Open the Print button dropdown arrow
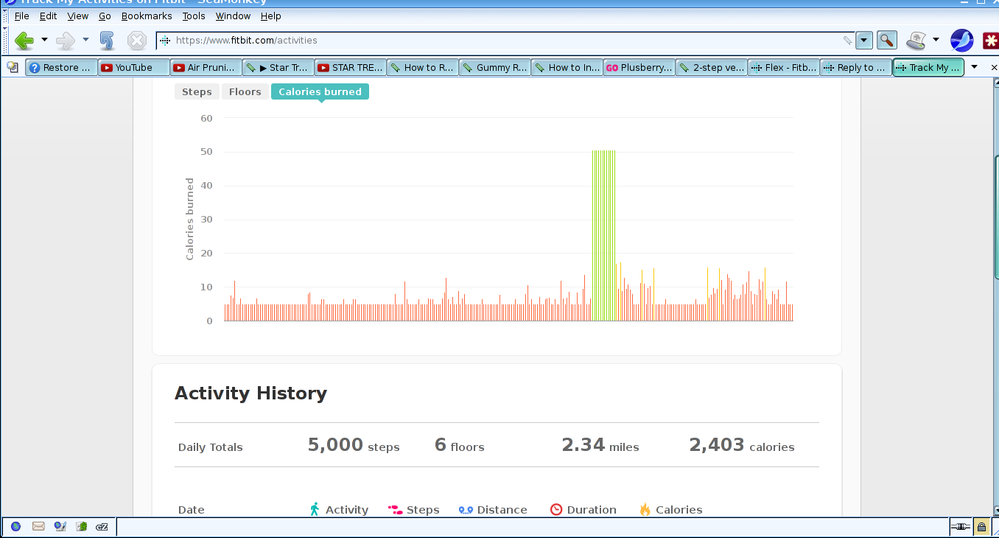 click(935, 40)
